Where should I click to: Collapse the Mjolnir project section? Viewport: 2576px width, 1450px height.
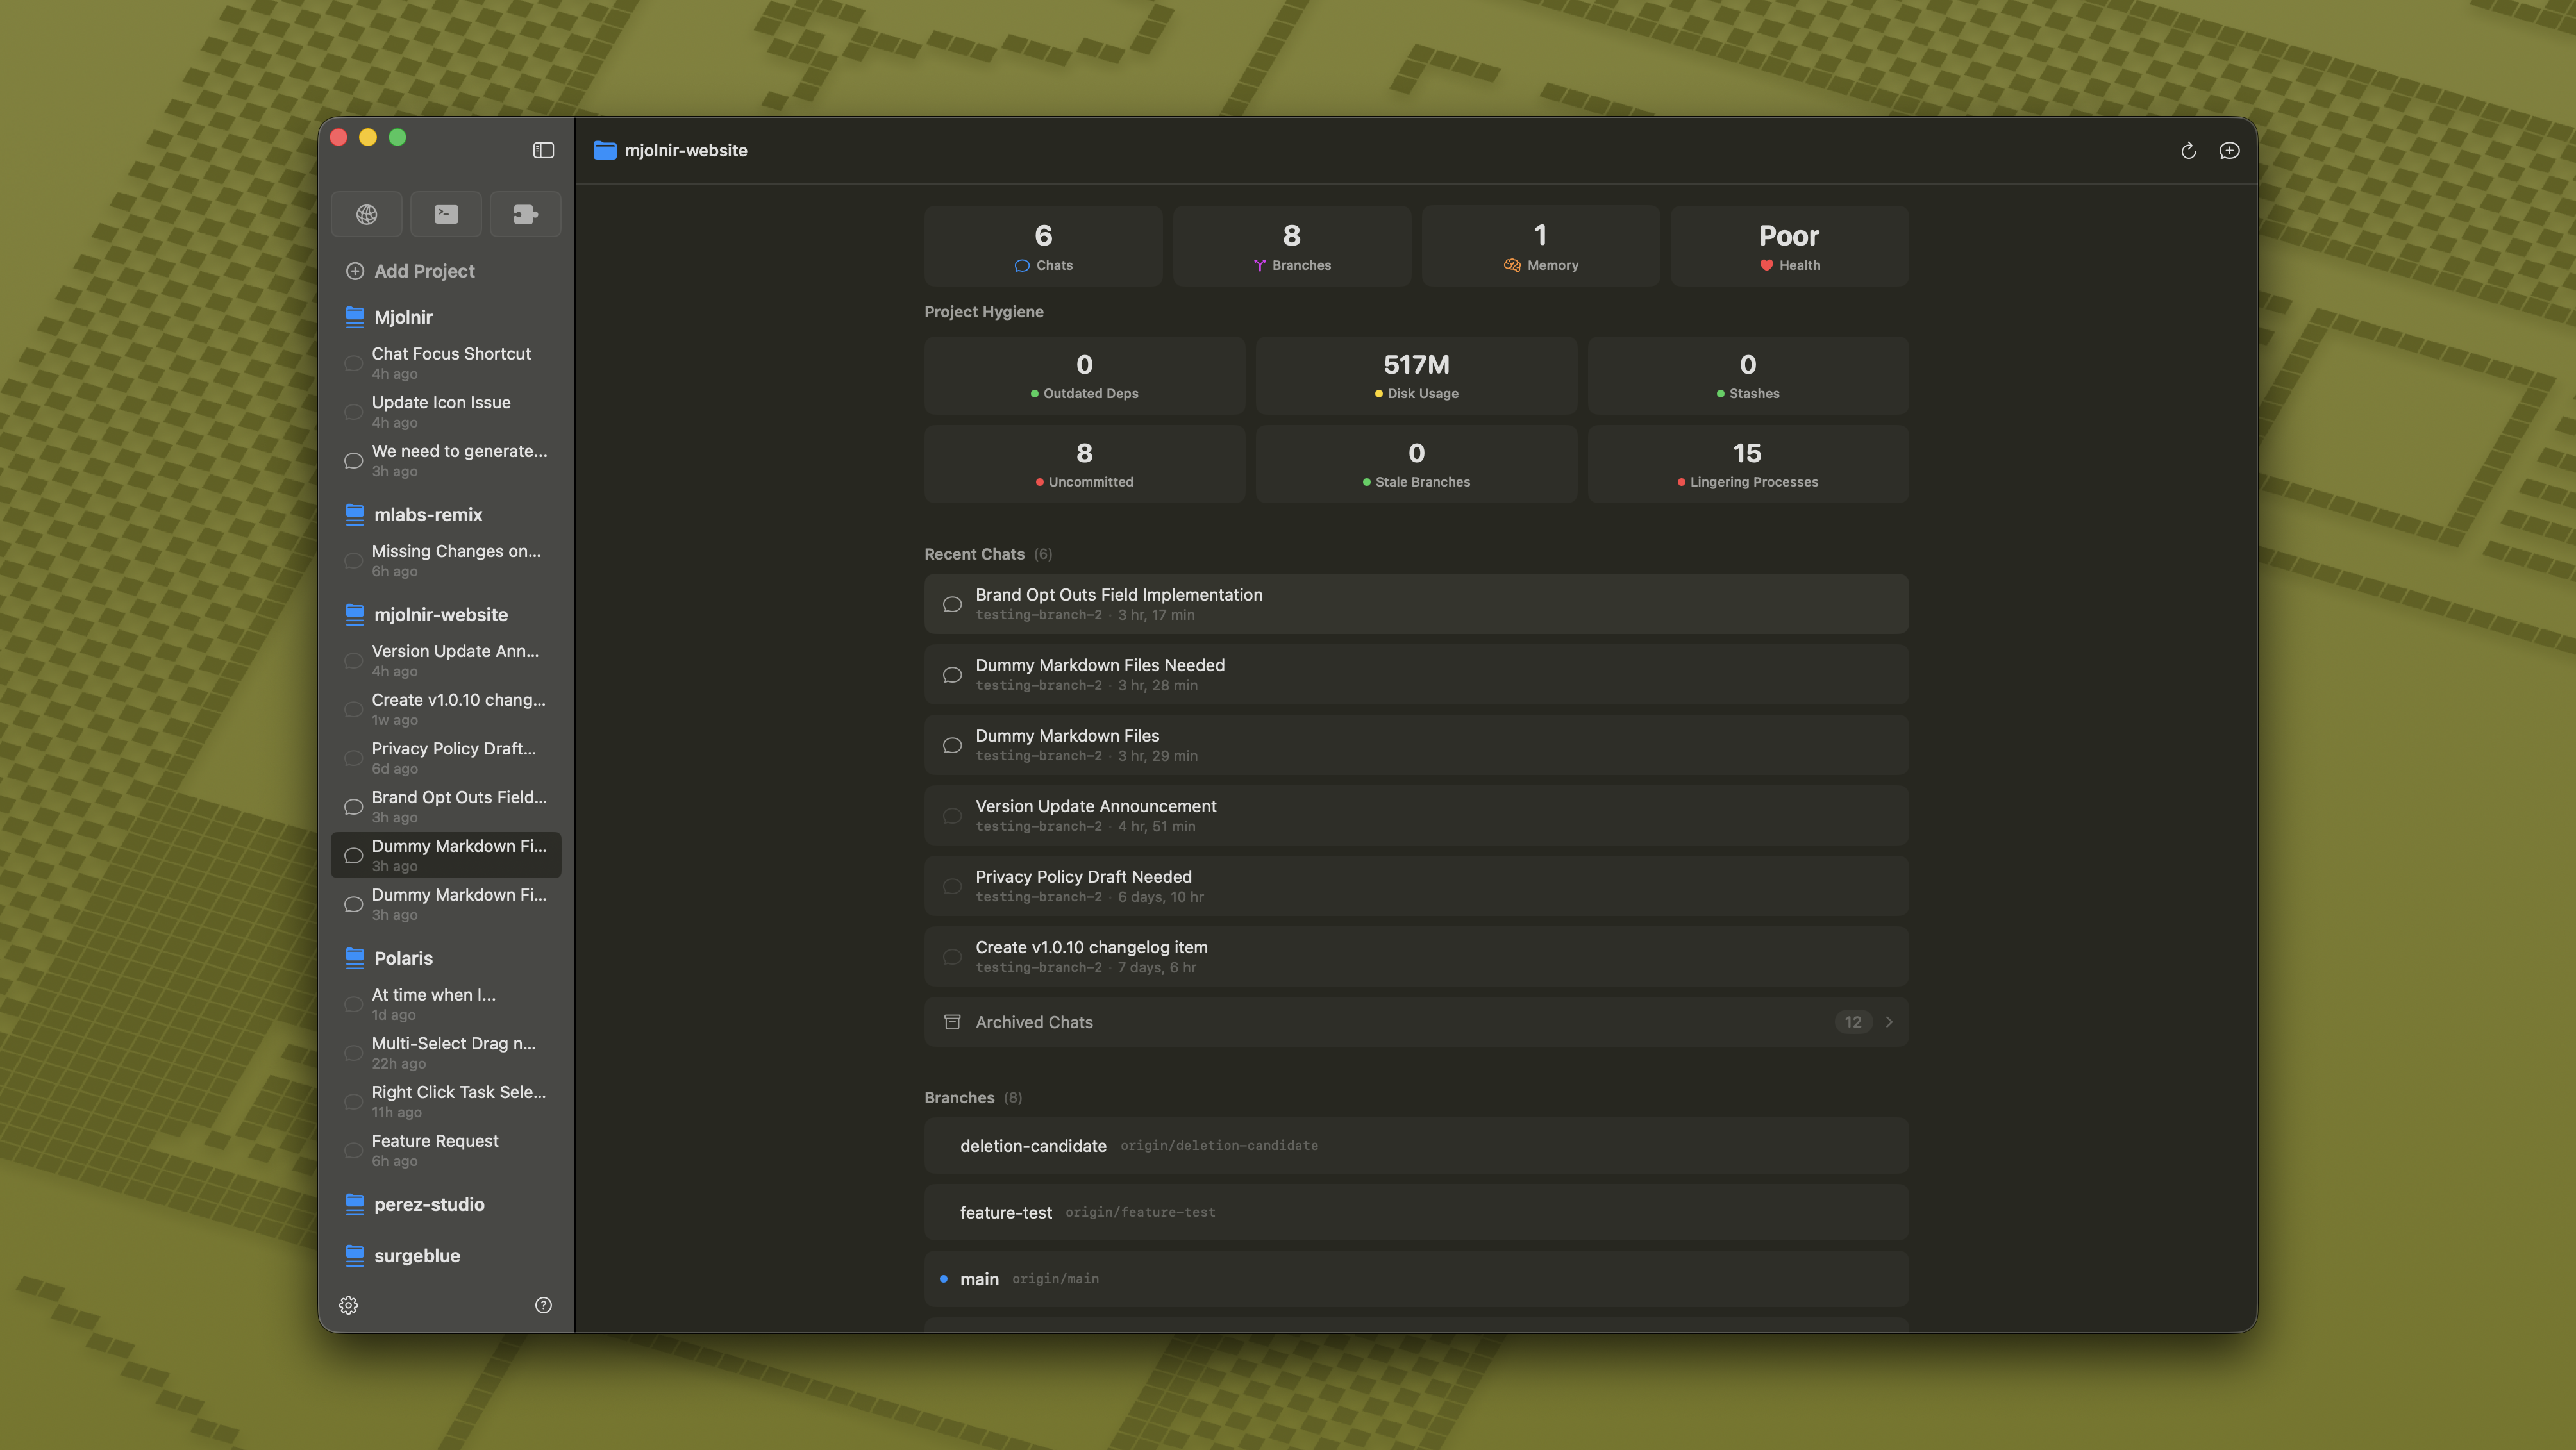tap(403, 317)
